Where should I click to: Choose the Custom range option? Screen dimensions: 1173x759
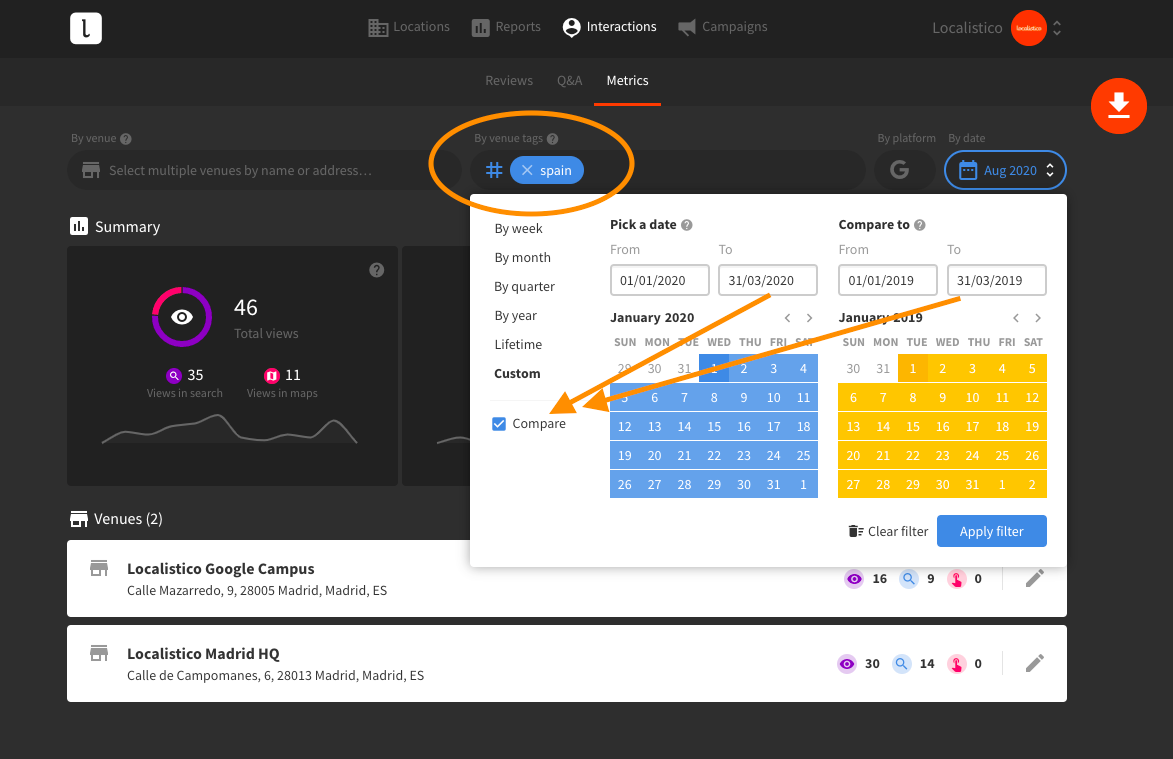tap(517, 374)
